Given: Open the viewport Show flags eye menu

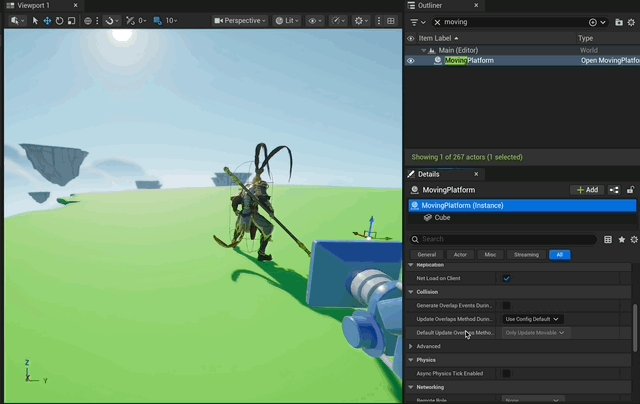Looking at the screenshot, I should [315, 21].
